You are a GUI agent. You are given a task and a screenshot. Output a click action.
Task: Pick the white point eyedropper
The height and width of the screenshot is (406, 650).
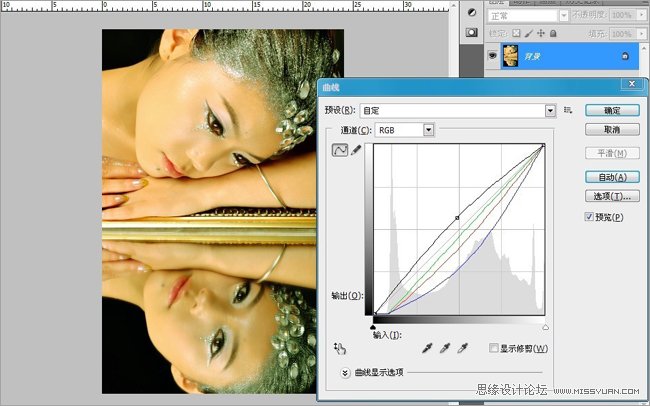point(462,348)
